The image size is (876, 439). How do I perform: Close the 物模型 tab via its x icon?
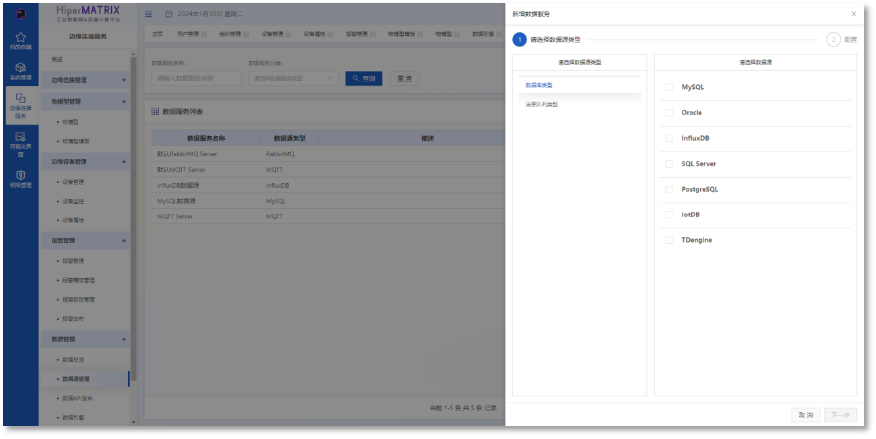tap(457, 34)
